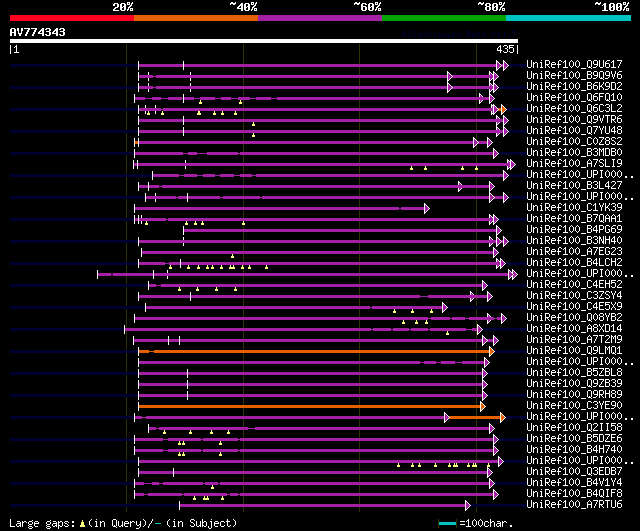This screenshot has height=531, width=640.
Task: Open hit UniRef100_Q6C3L2
Action: tap(574, 108)
